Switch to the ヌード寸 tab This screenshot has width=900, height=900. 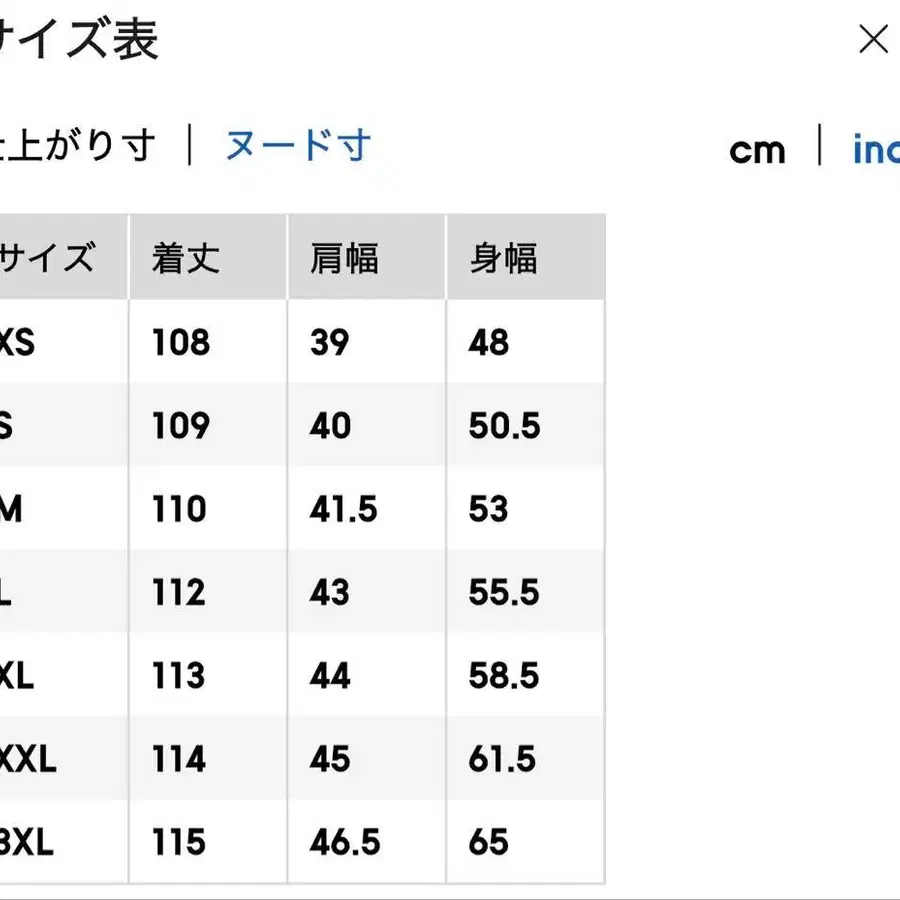pyautogui.click(x=298, y=146)
